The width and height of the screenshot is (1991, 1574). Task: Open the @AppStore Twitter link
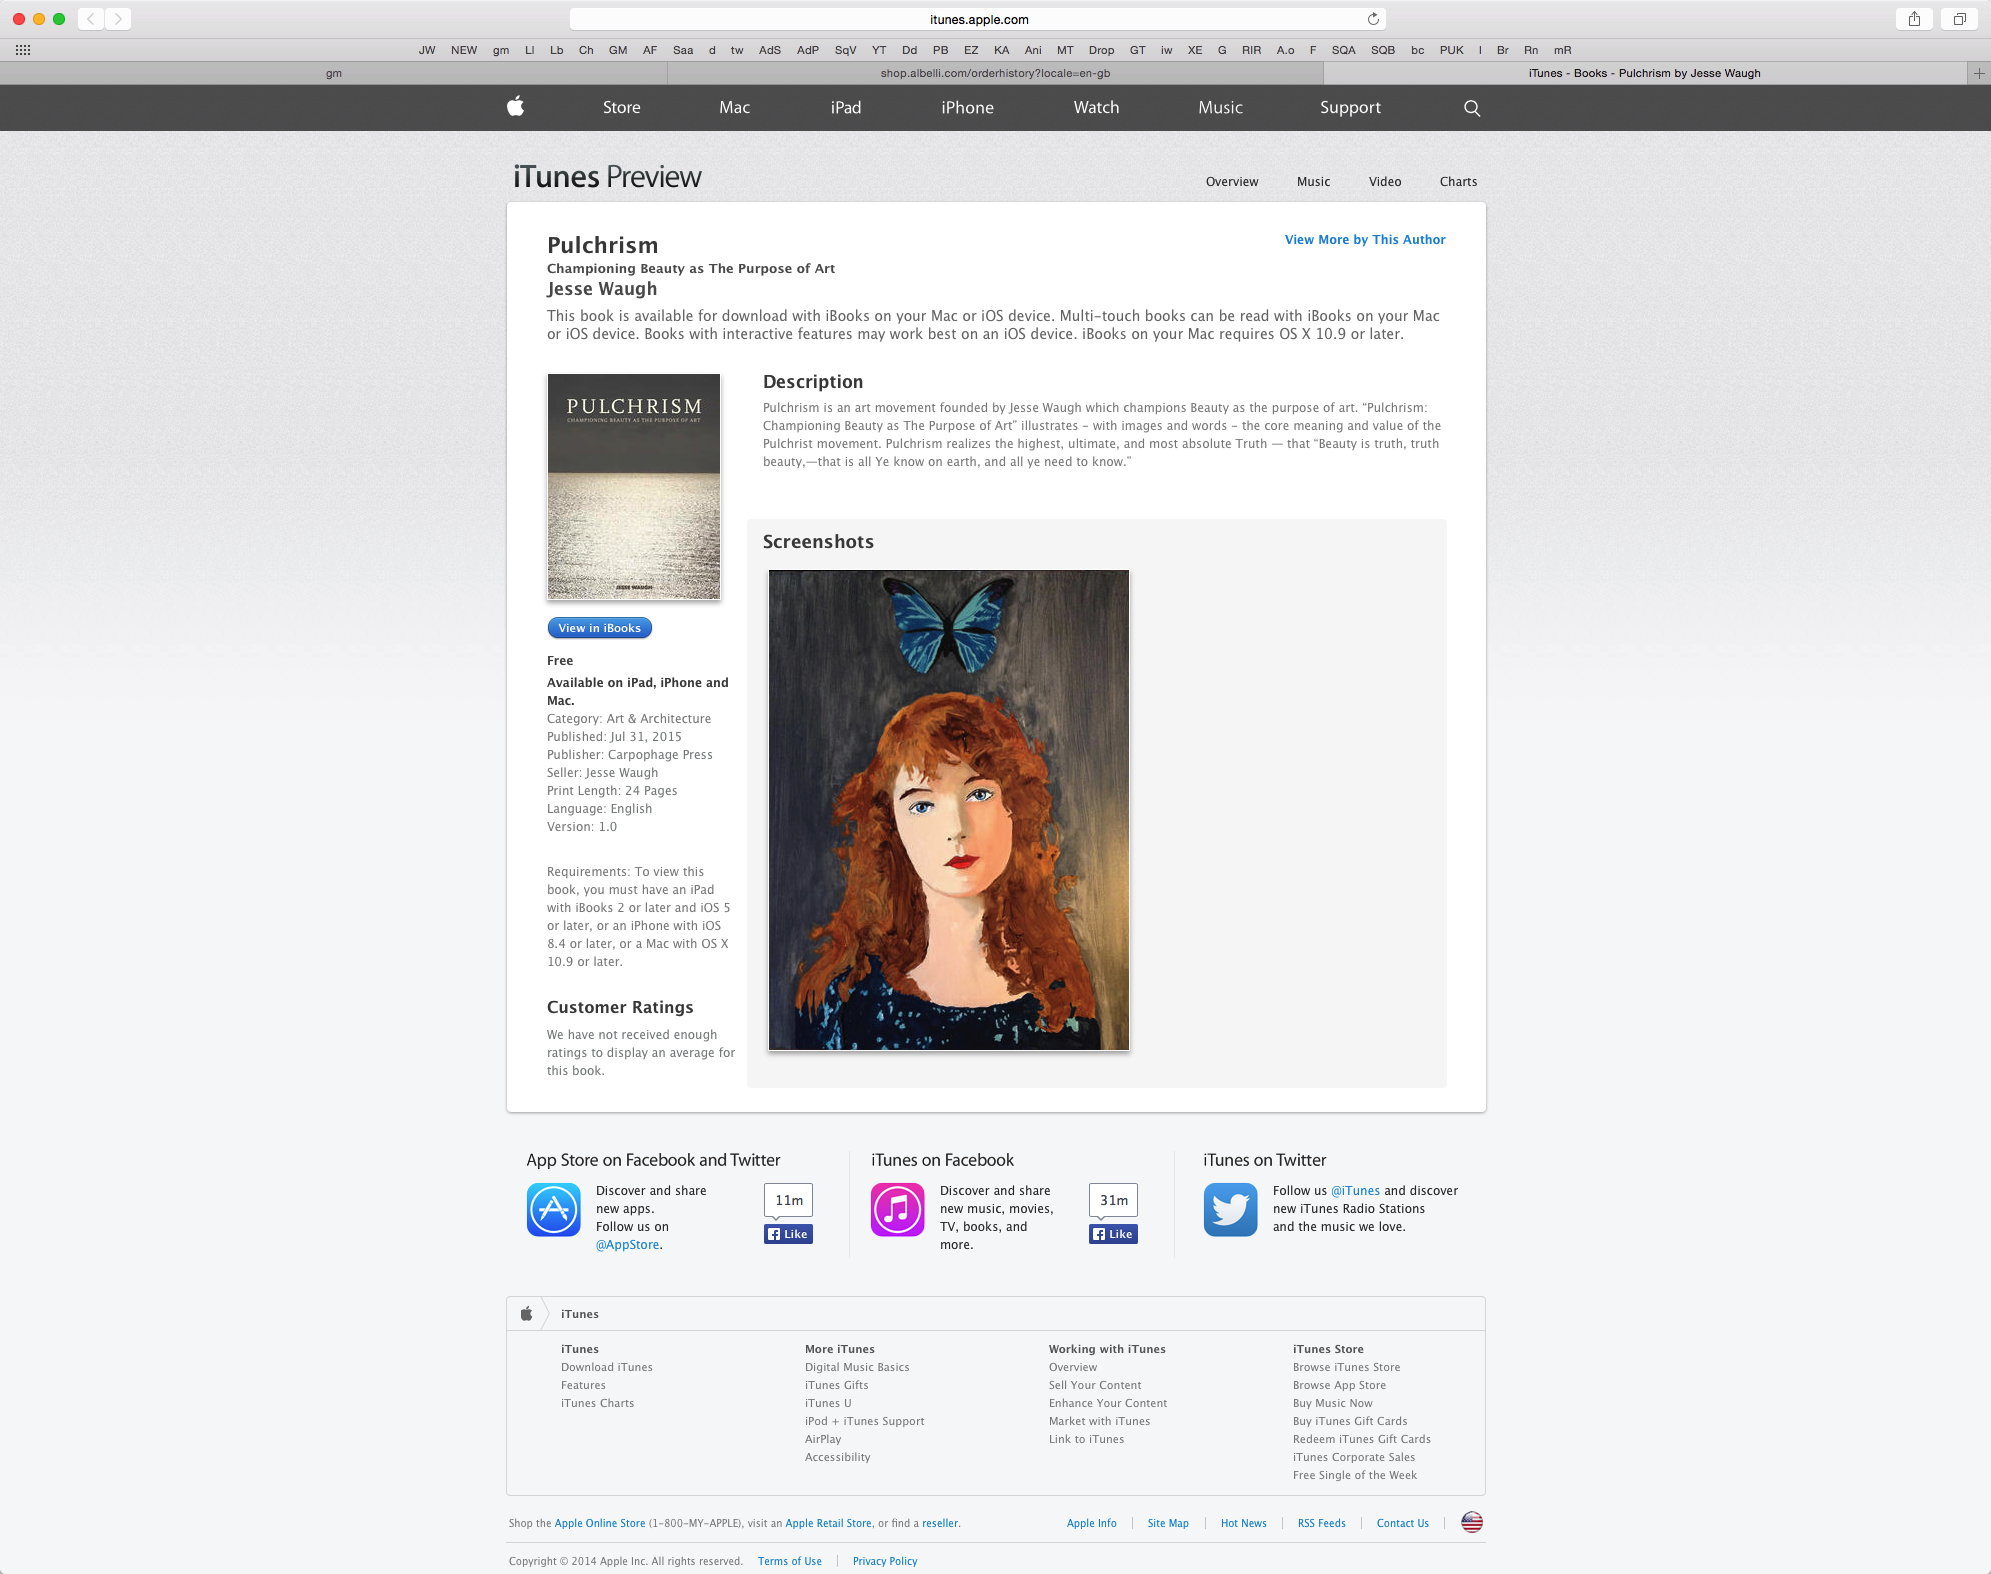tap(628, 1245)
